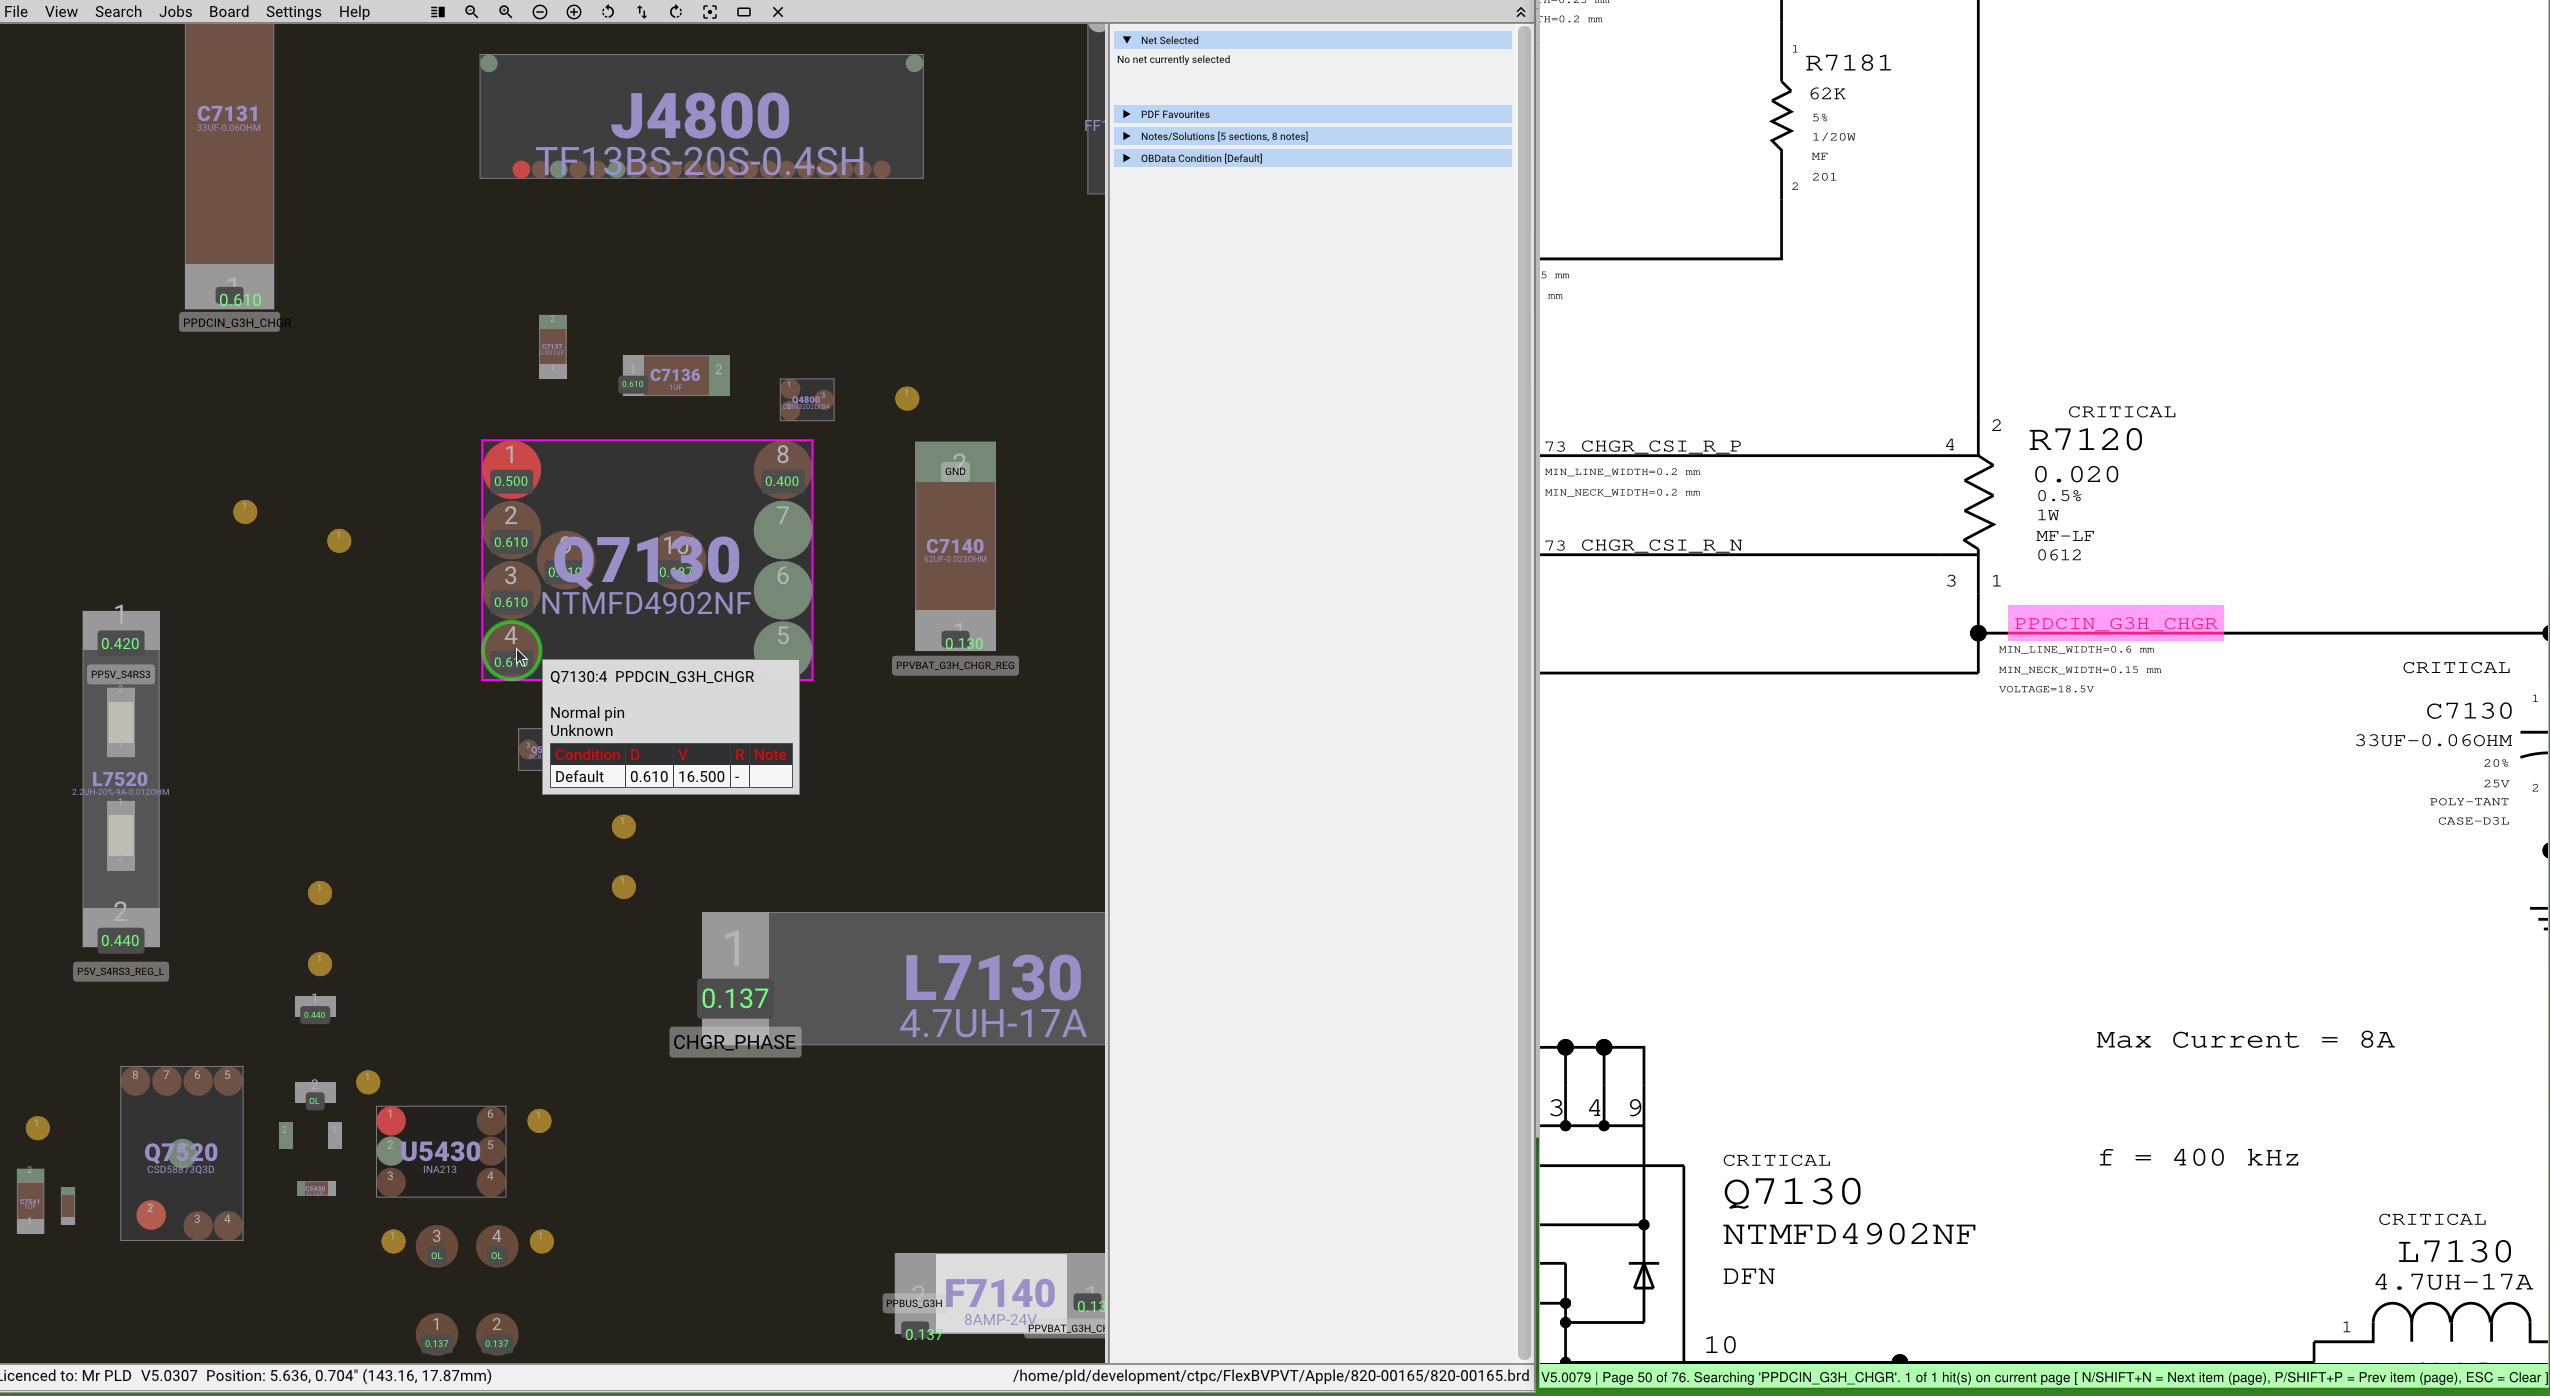The image size is (2550, 1396).
Task: Click the C7136 capacitor component
Action: [676, 376]
